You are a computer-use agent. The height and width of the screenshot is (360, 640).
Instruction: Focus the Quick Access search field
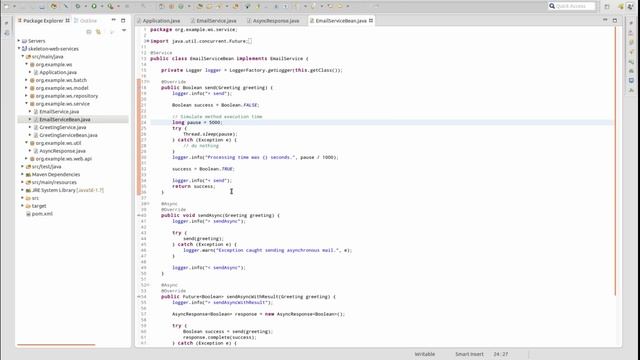572,6
